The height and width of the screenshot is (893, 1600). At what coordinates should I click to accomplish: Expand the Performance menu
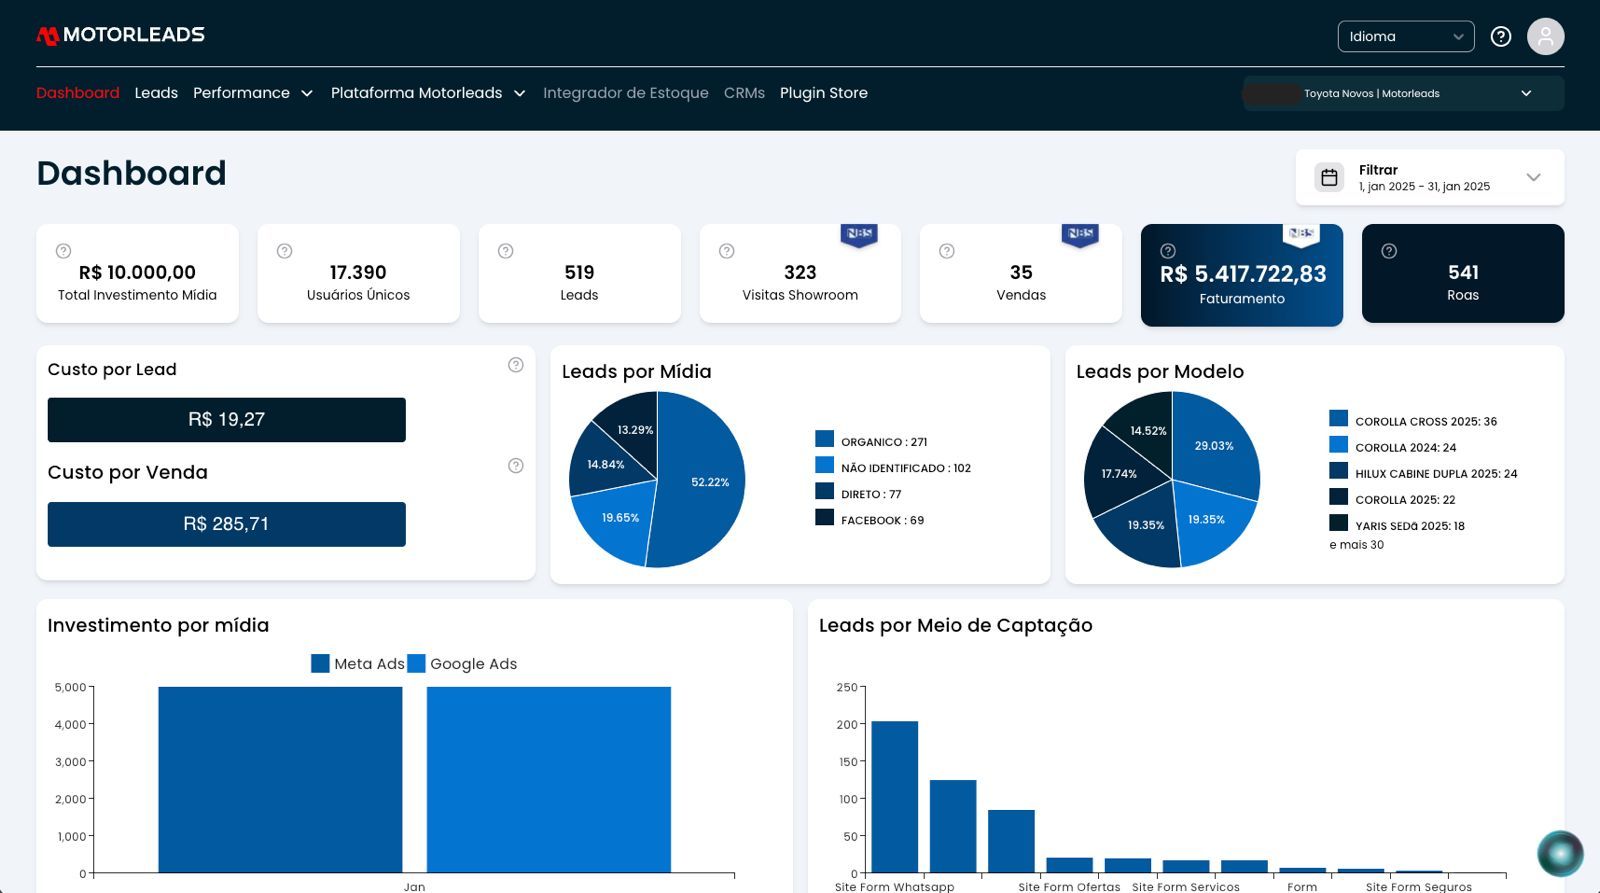click(253, 93)
